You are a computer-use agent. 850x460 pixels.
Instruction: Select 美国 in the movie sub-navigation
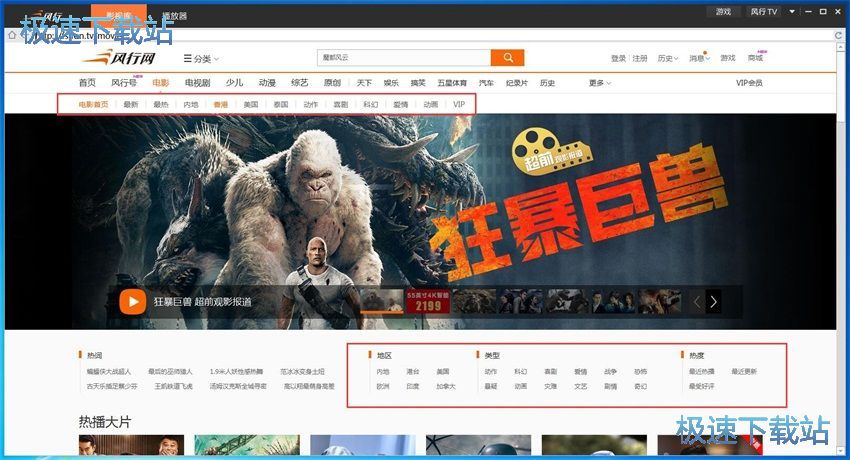(250, 105)
